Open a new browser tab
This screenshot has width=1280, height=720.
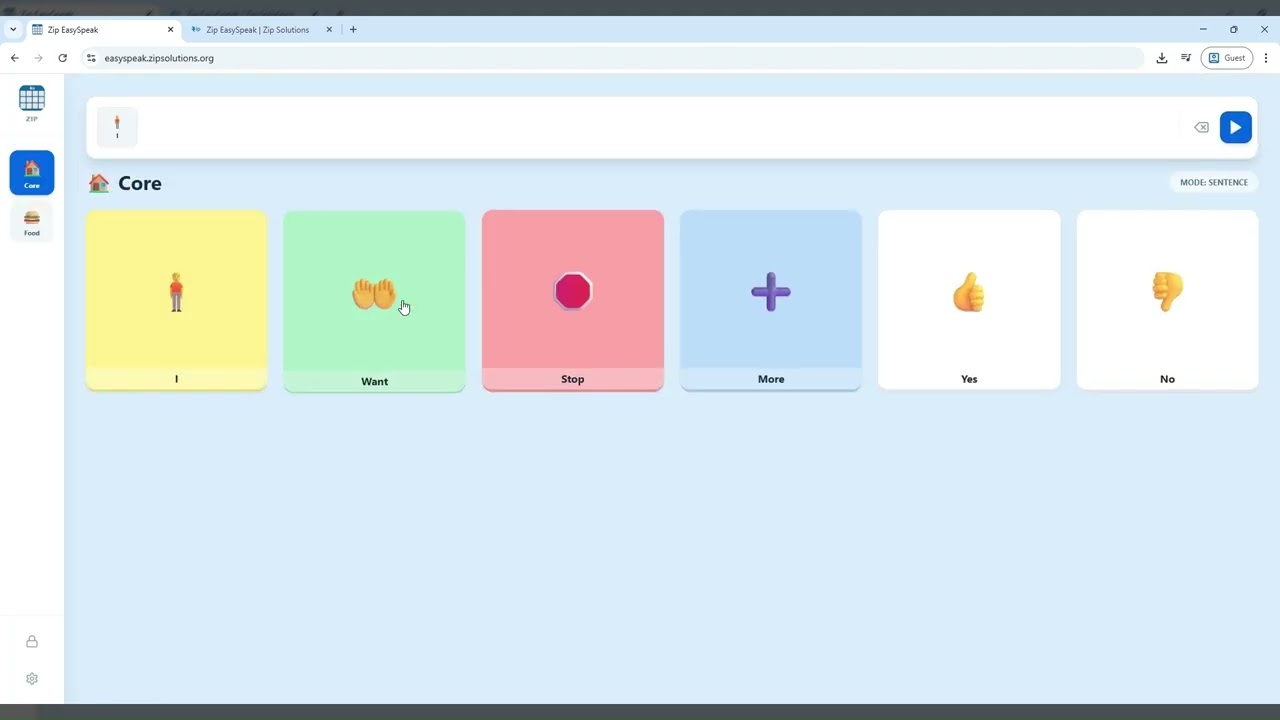pos(353,30)
